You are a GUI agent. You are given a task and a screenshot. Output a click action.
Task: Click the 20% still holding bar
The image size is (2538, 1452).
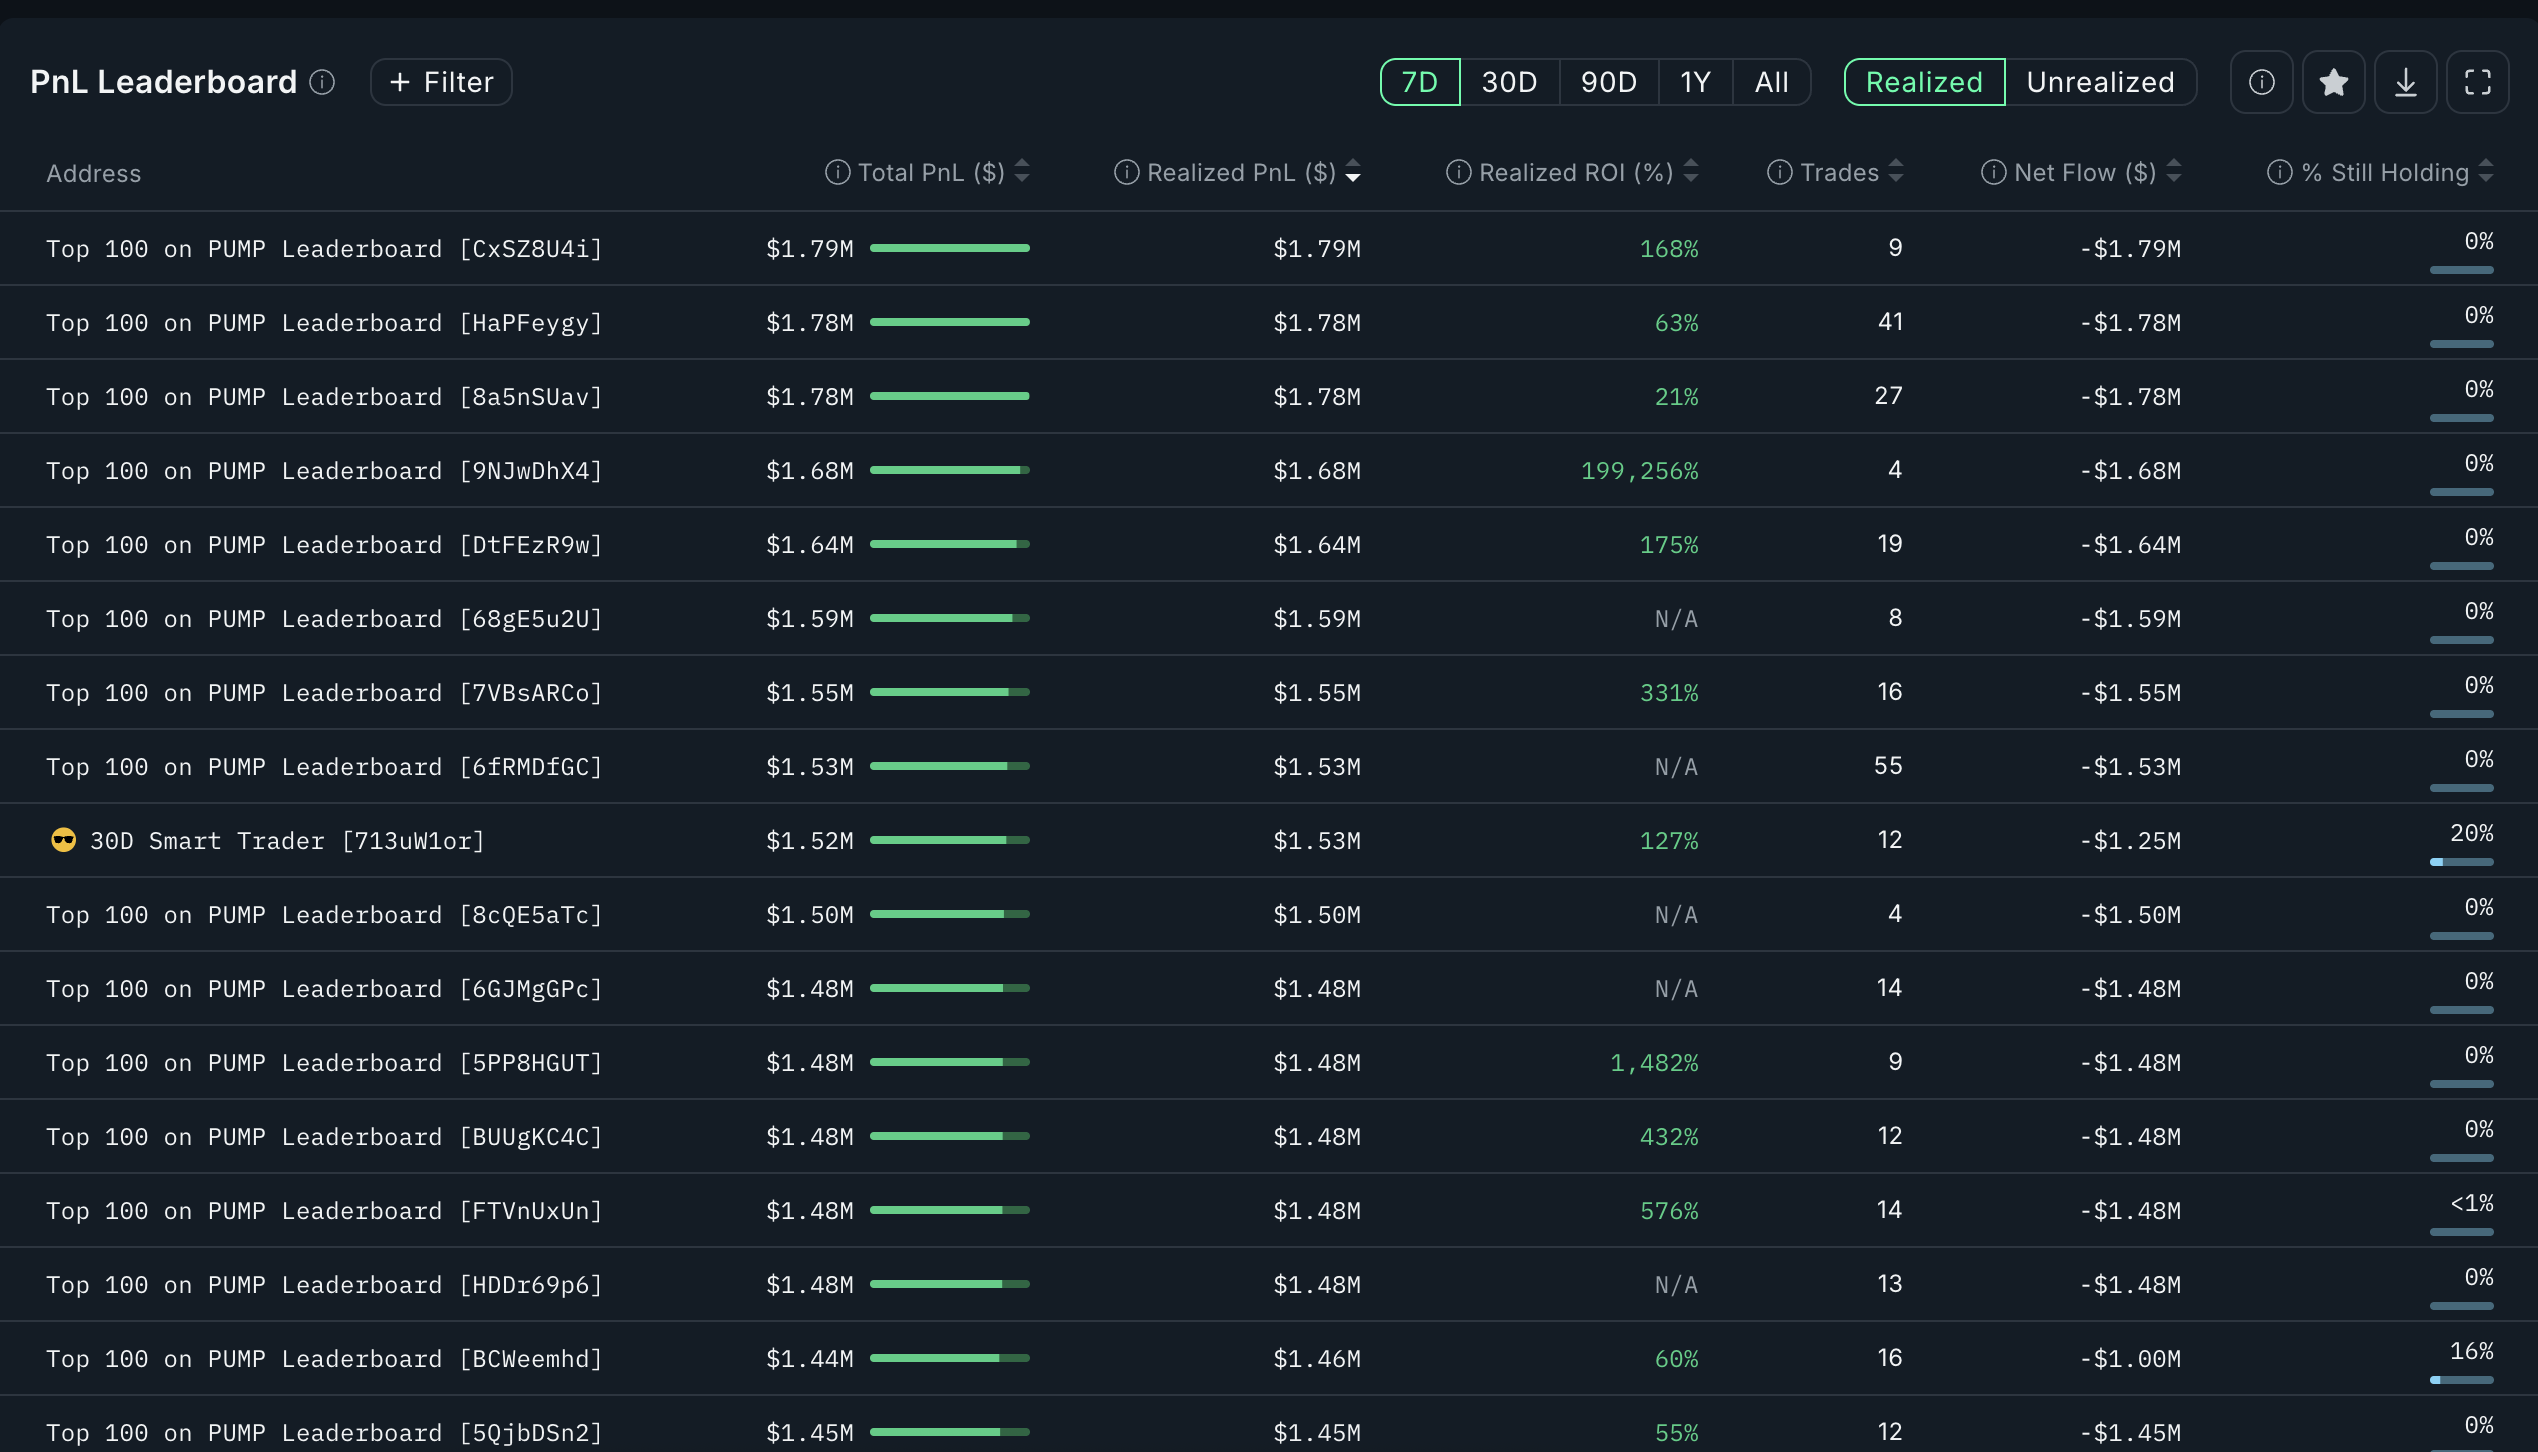pyautogui.click(x=2461, y=862)
